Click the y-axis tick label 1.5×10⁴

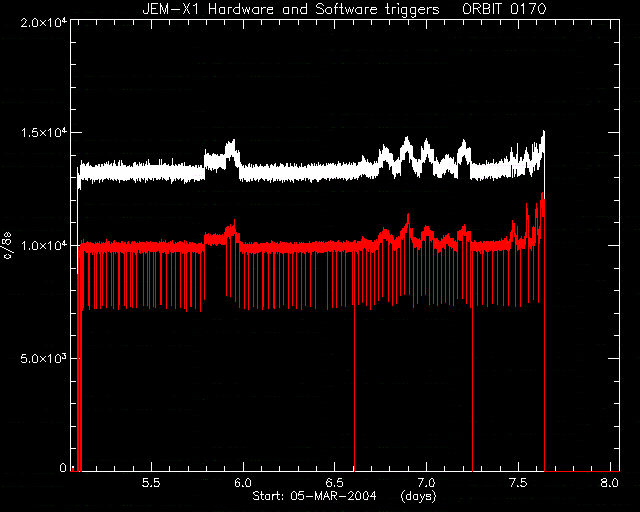(x=44, y=133)
